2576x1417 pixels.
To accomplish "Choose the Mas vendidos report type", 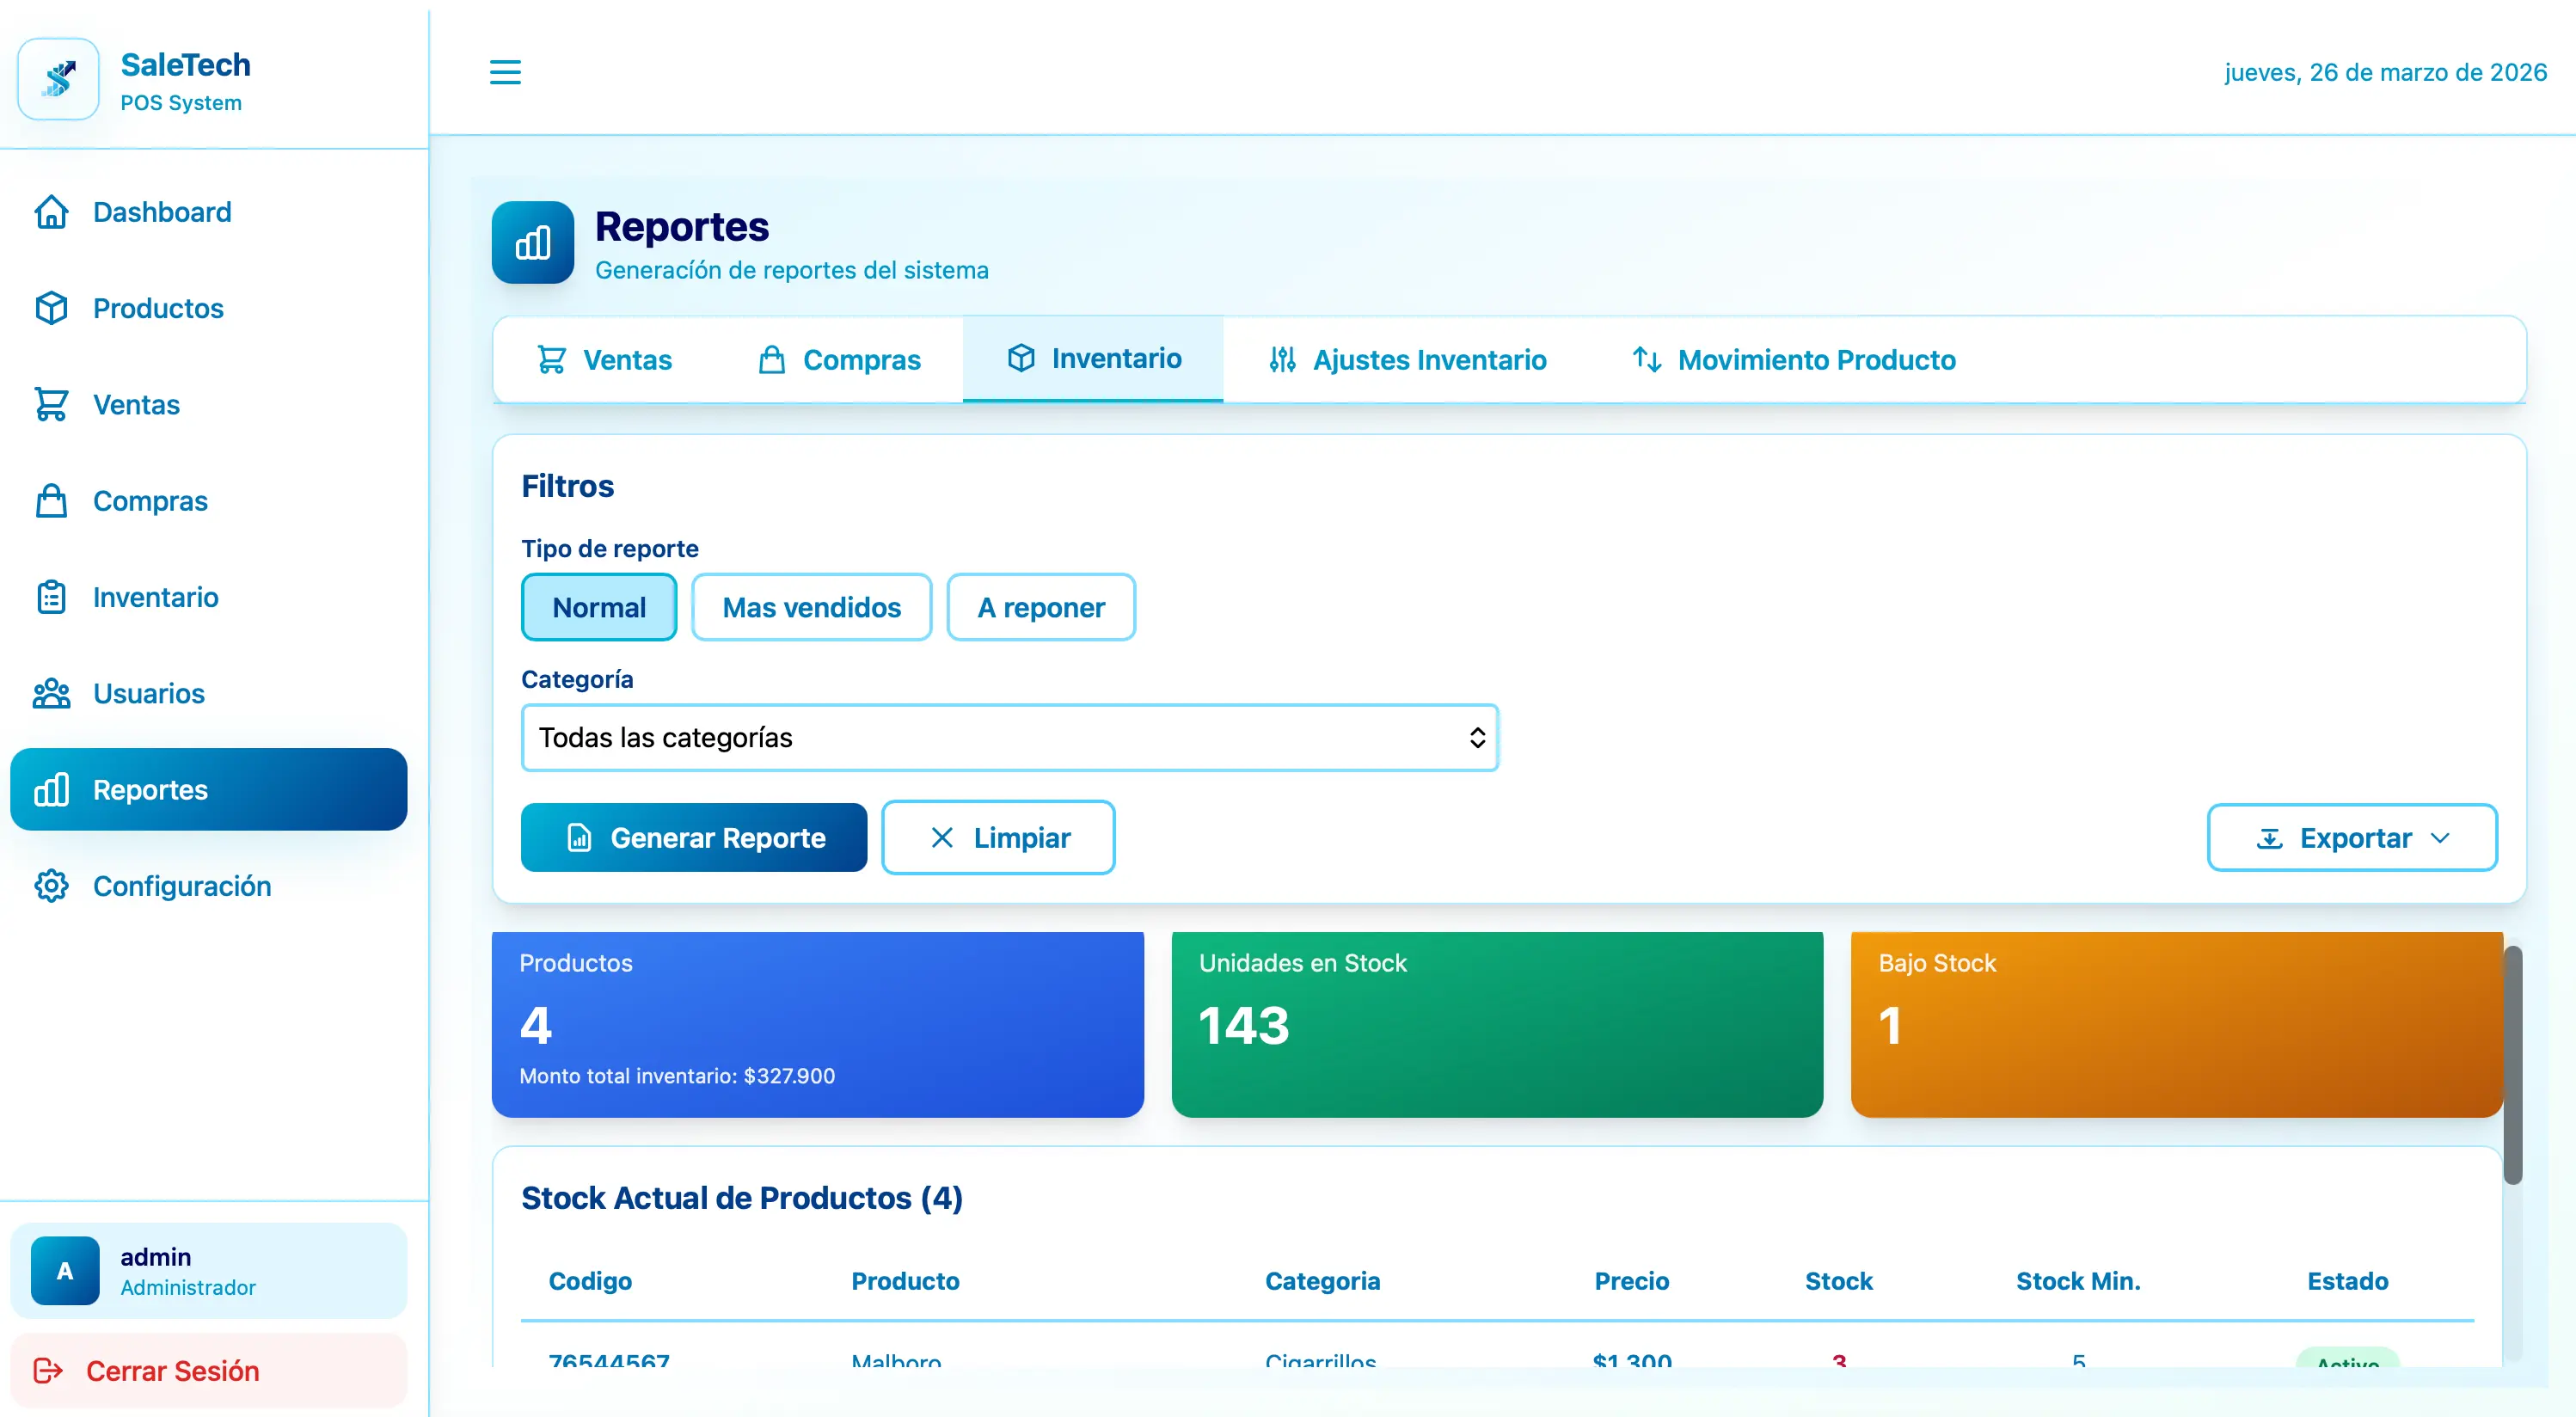I will click(x=811, y=606).
